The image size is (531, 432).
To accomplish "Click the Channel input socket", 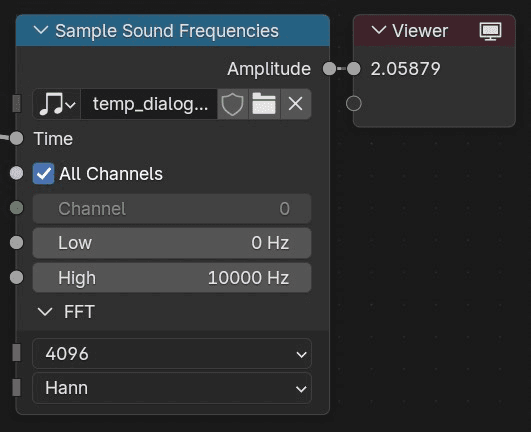I will 16,208.
